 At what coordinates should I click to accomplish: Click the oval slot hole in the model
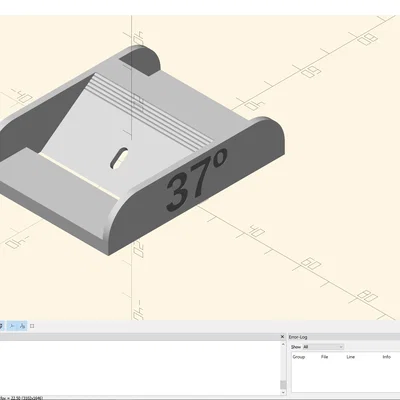tap(119, 157)
